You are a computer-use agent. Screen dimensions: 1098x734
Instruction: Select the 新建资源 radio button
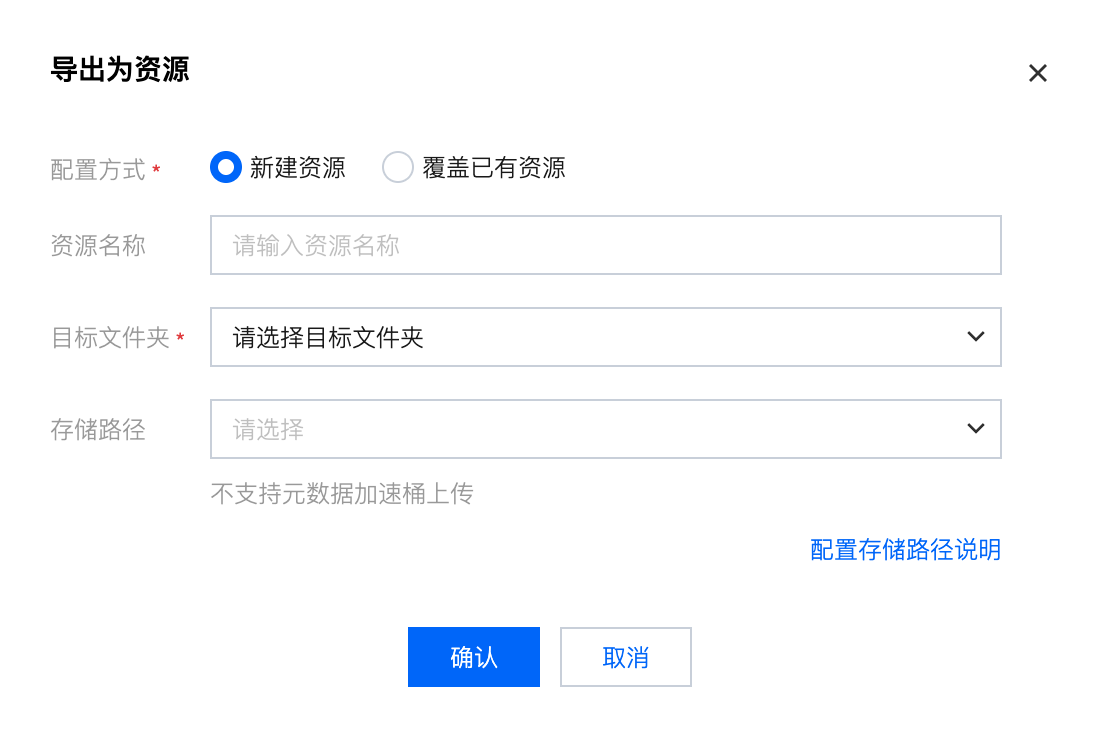coord(226,168)
